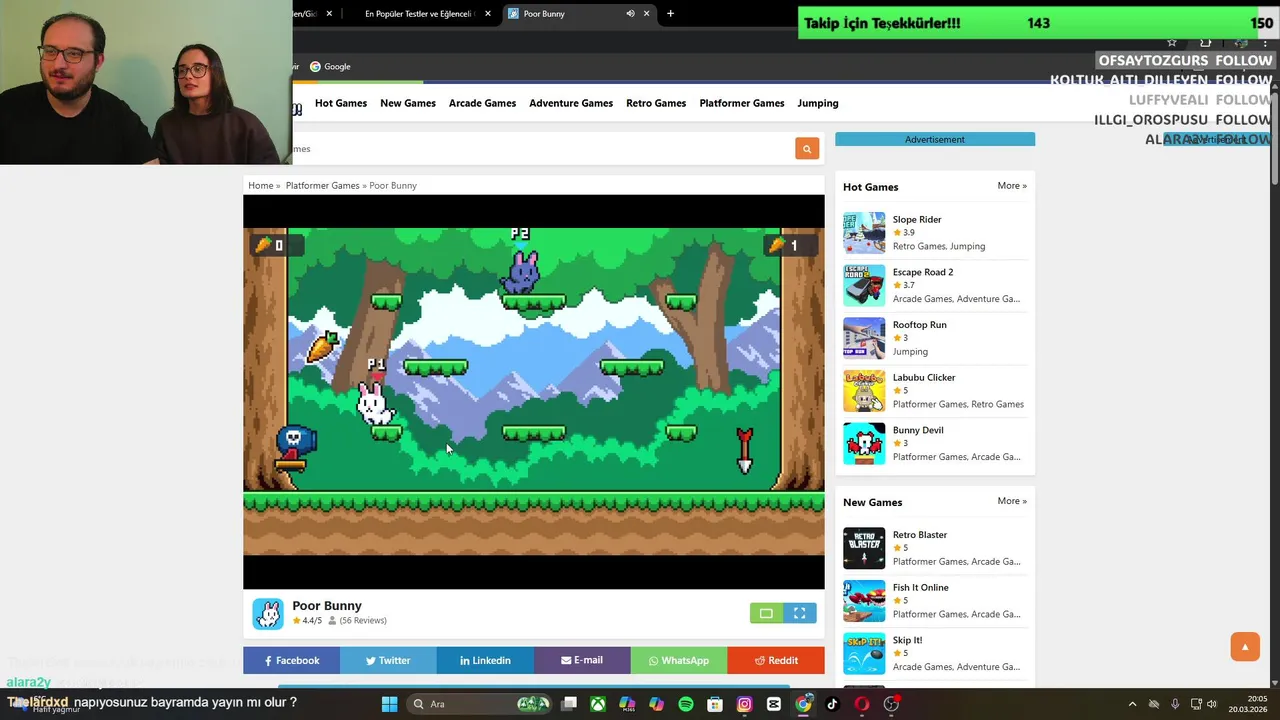
Task: Share on Twitter
Action: [388, 660]
